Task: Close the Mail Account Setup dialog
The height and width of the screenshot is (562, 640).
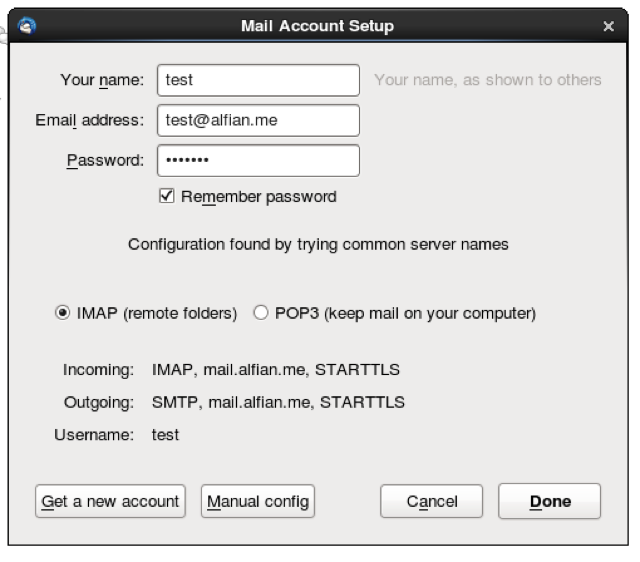Action: pyautogui.click(x=609, y=27)
